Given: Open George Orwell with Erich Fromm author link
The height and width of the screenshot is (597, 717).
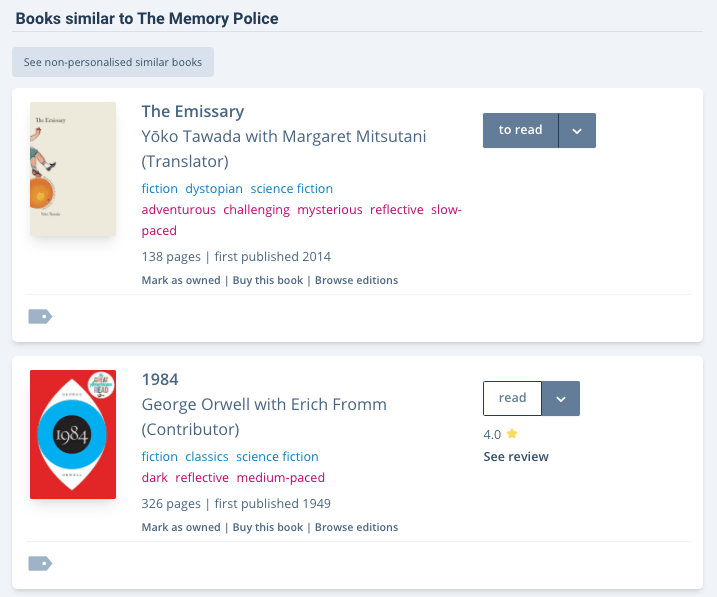Looking at the screenshot, I should pyautogui.click(x=264, y=416).
